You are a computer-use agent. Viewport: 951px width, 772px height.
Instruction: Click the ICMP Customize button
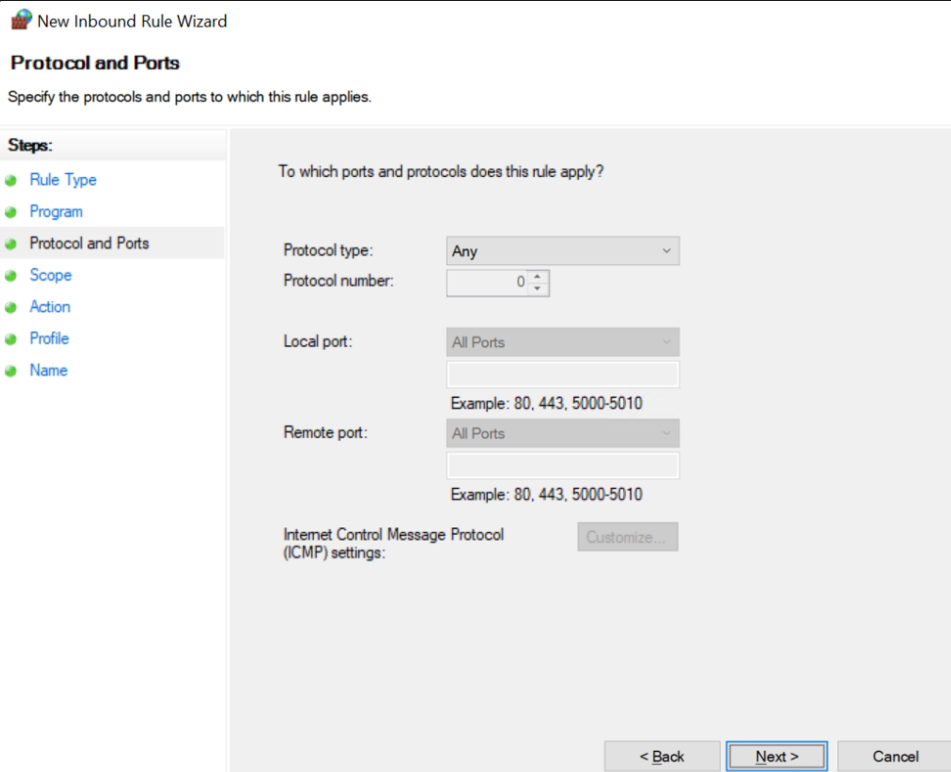tap(628, 537)
